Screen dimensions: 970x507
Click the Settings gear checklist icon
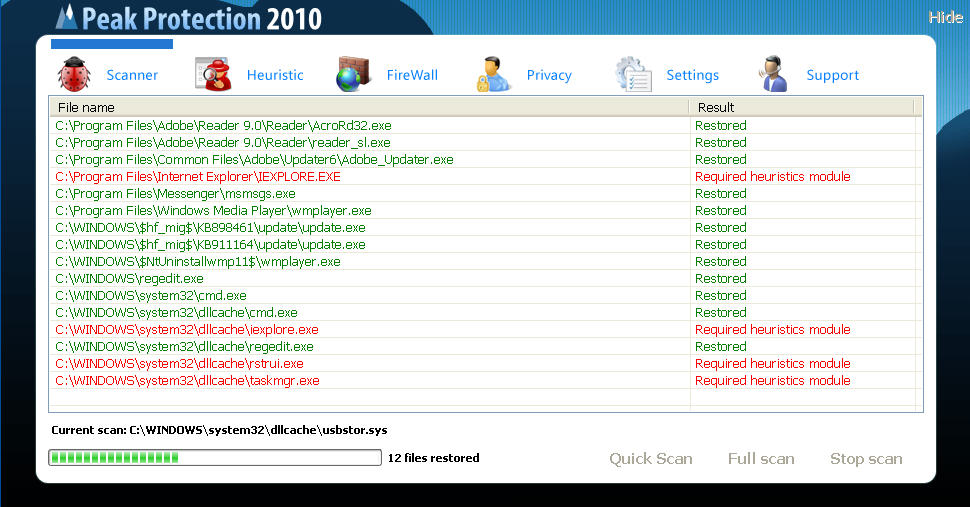[x=633, y=74]
